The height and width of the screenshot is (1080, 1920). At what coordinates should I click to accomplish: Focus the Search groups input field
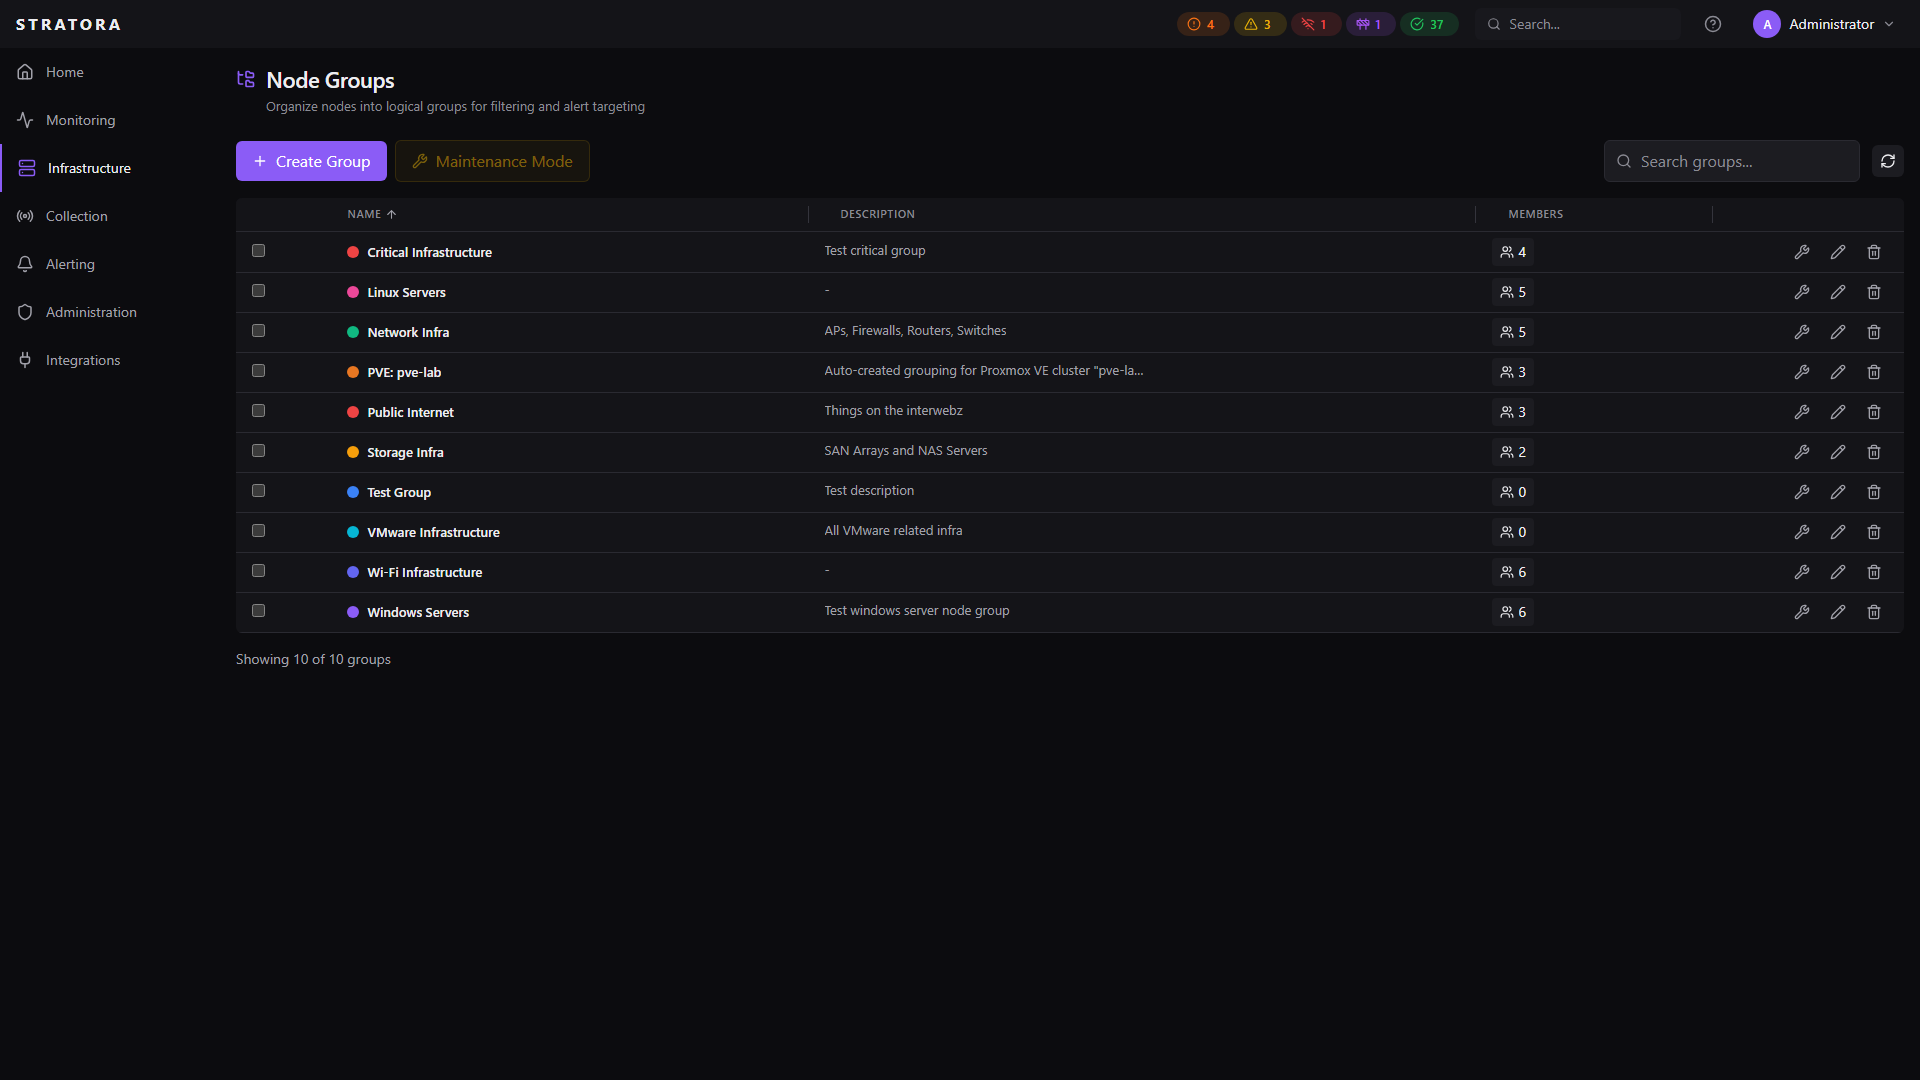coord(1731,161)
